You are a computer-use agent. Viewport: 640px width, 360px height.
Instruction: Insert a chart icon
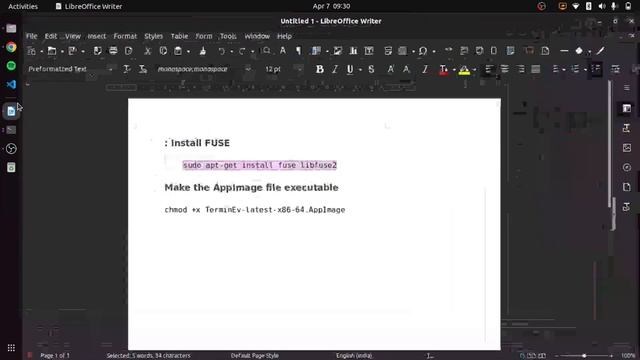click(353, 51)
